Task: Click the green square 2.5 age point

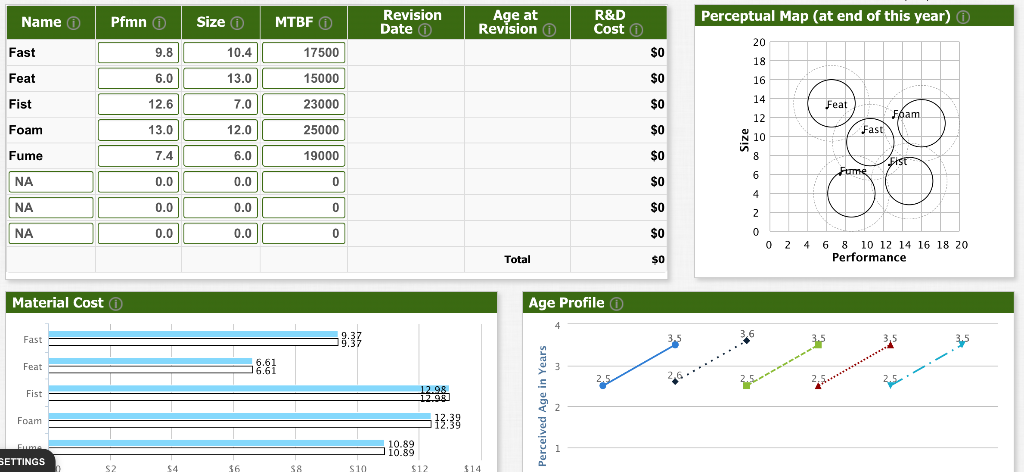Action: [x=746, y=386]
